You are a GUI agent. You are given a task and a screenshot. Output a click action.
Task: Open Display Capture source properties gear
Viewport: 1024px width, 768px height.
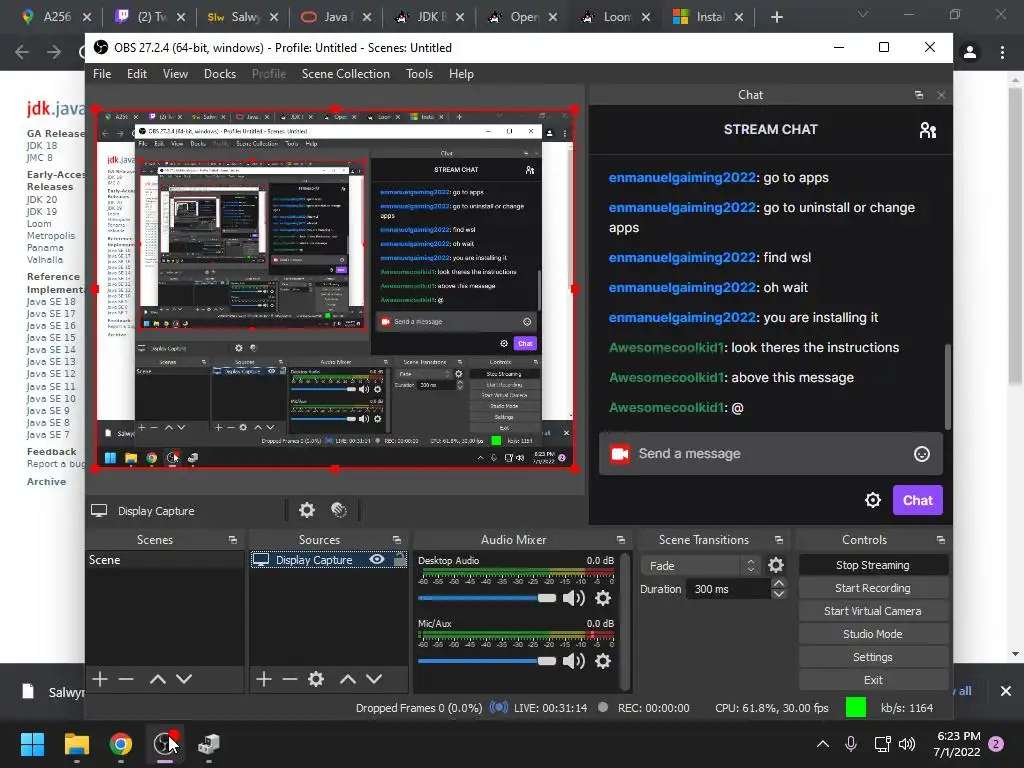[x=306, y=510]
